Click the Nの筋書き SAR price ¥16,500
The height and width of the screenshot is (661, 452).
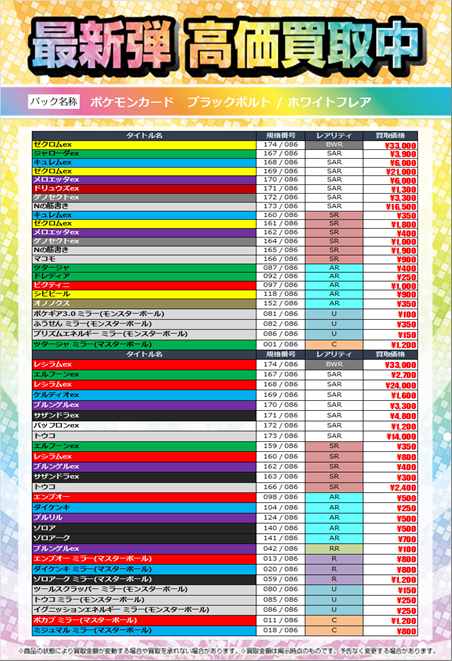click(x=390, y=207)
